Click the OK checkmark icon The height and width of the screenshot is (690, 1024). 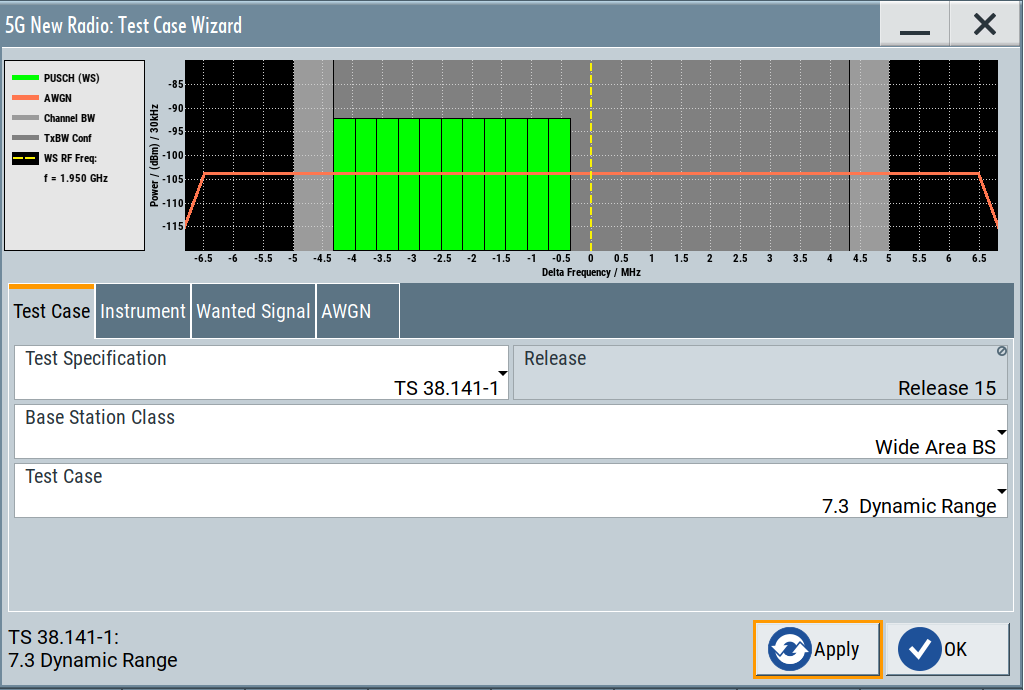pos(920,649)
